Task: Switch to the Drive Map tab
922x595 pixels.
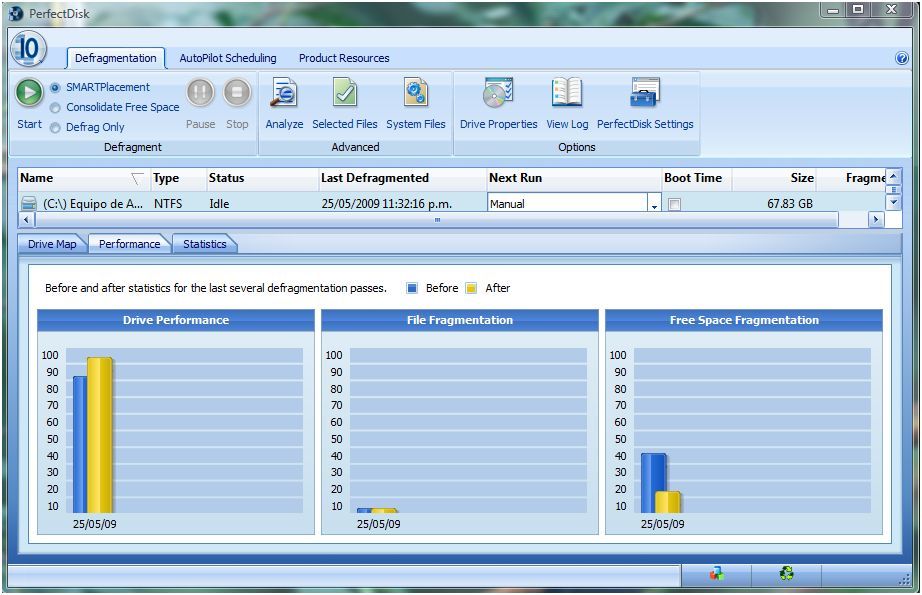Action: click(x=52, y=244)
